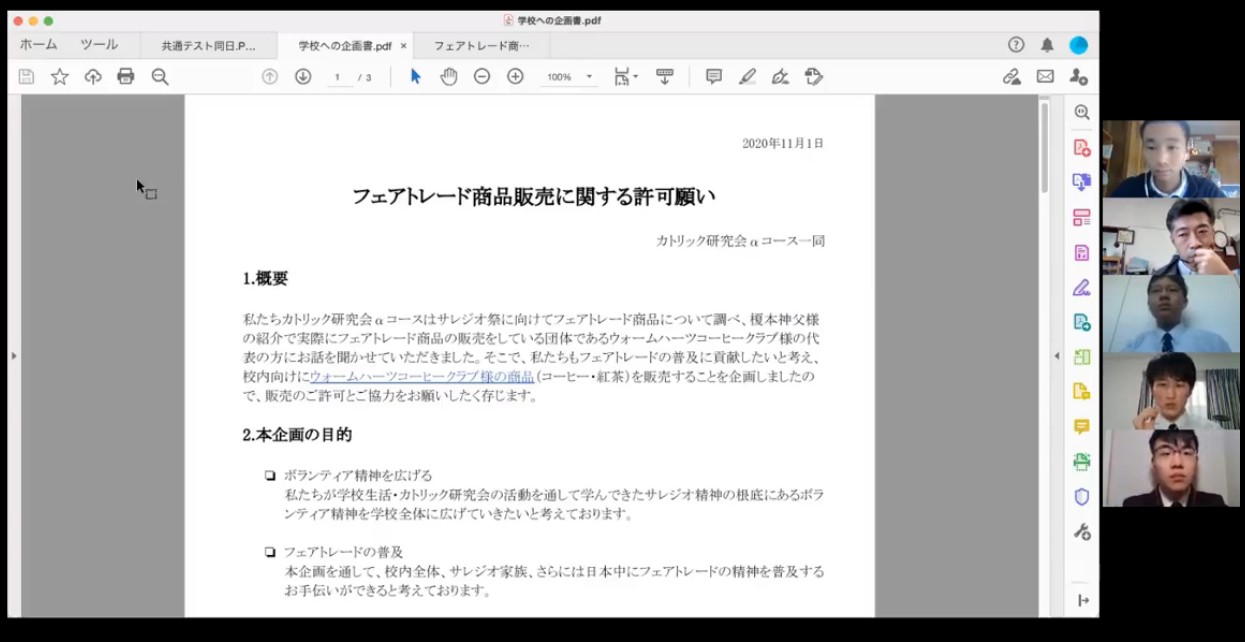Click the フェアトレードの普及 bullet checkbox
Image resolution: width=1245 pixels, height=642 pixels.
270,552
